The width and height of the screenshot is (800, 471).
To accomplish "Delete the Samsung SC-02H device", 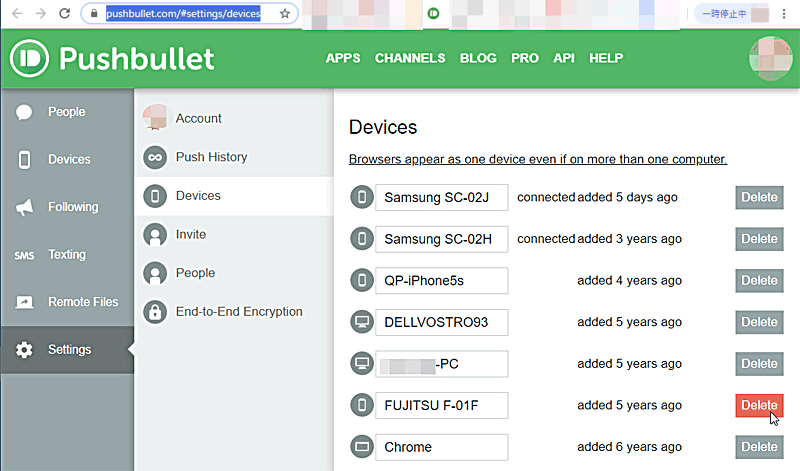I will [x=759, y=239].
